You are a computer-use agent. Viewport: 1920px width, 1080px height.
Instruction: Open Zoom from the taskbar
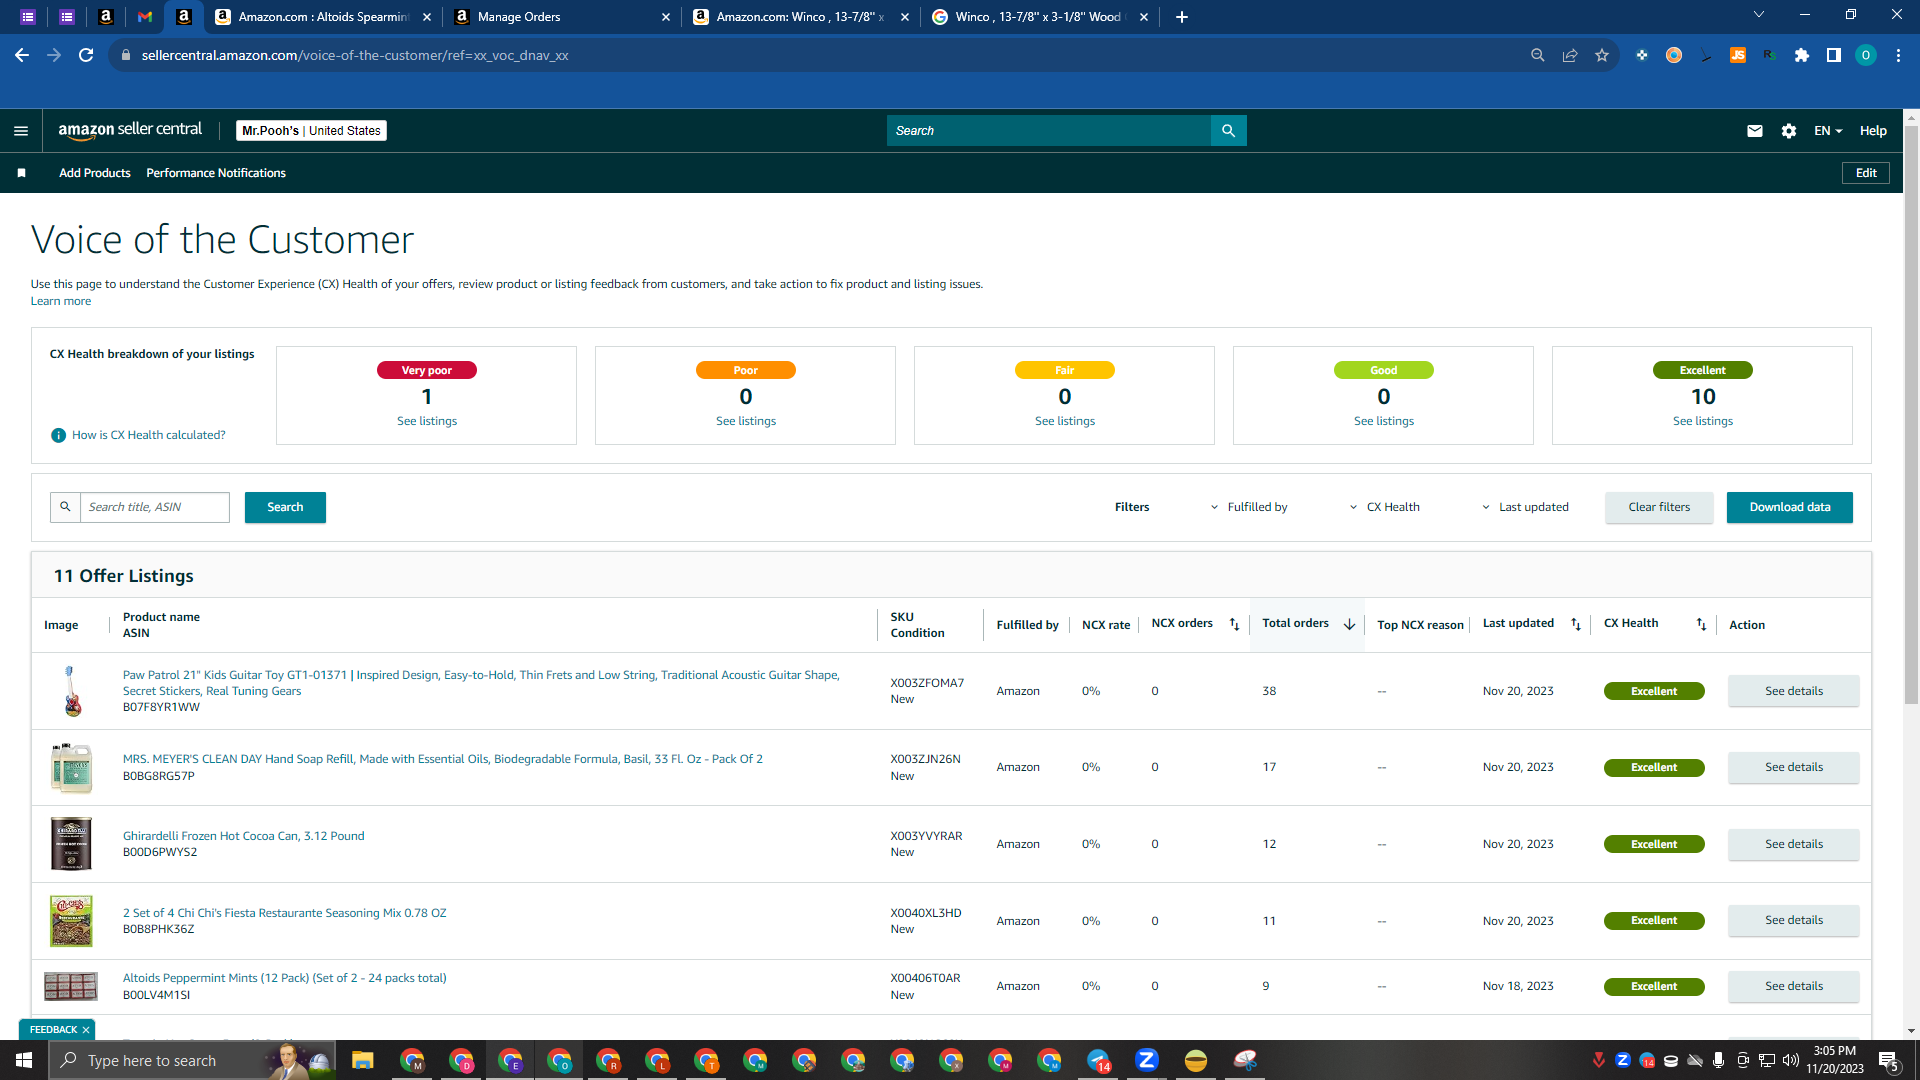click(x=1147, y=1060)
